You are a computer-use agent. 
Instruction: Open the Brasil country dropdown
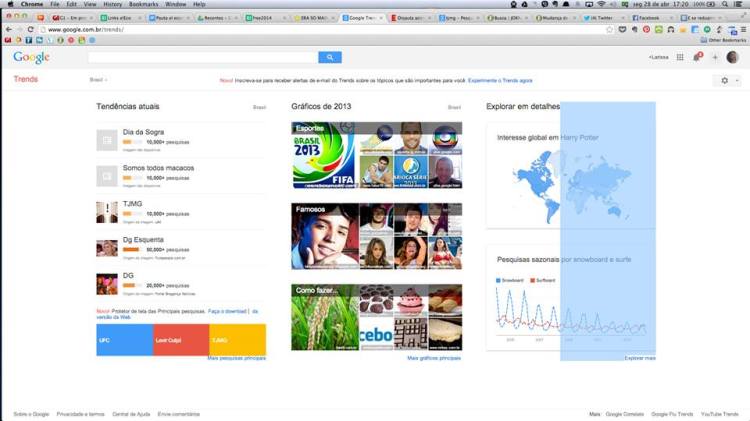pos(98,80)
